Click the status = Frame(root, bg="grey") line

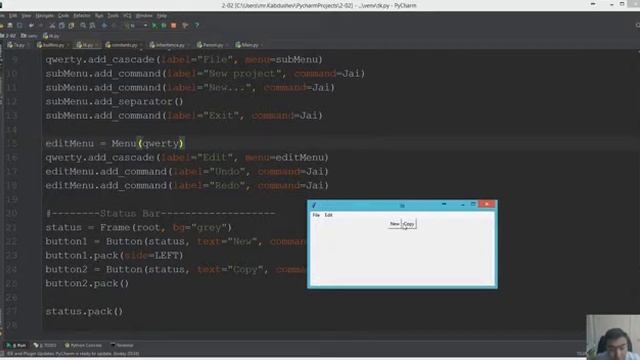[138, 228]
